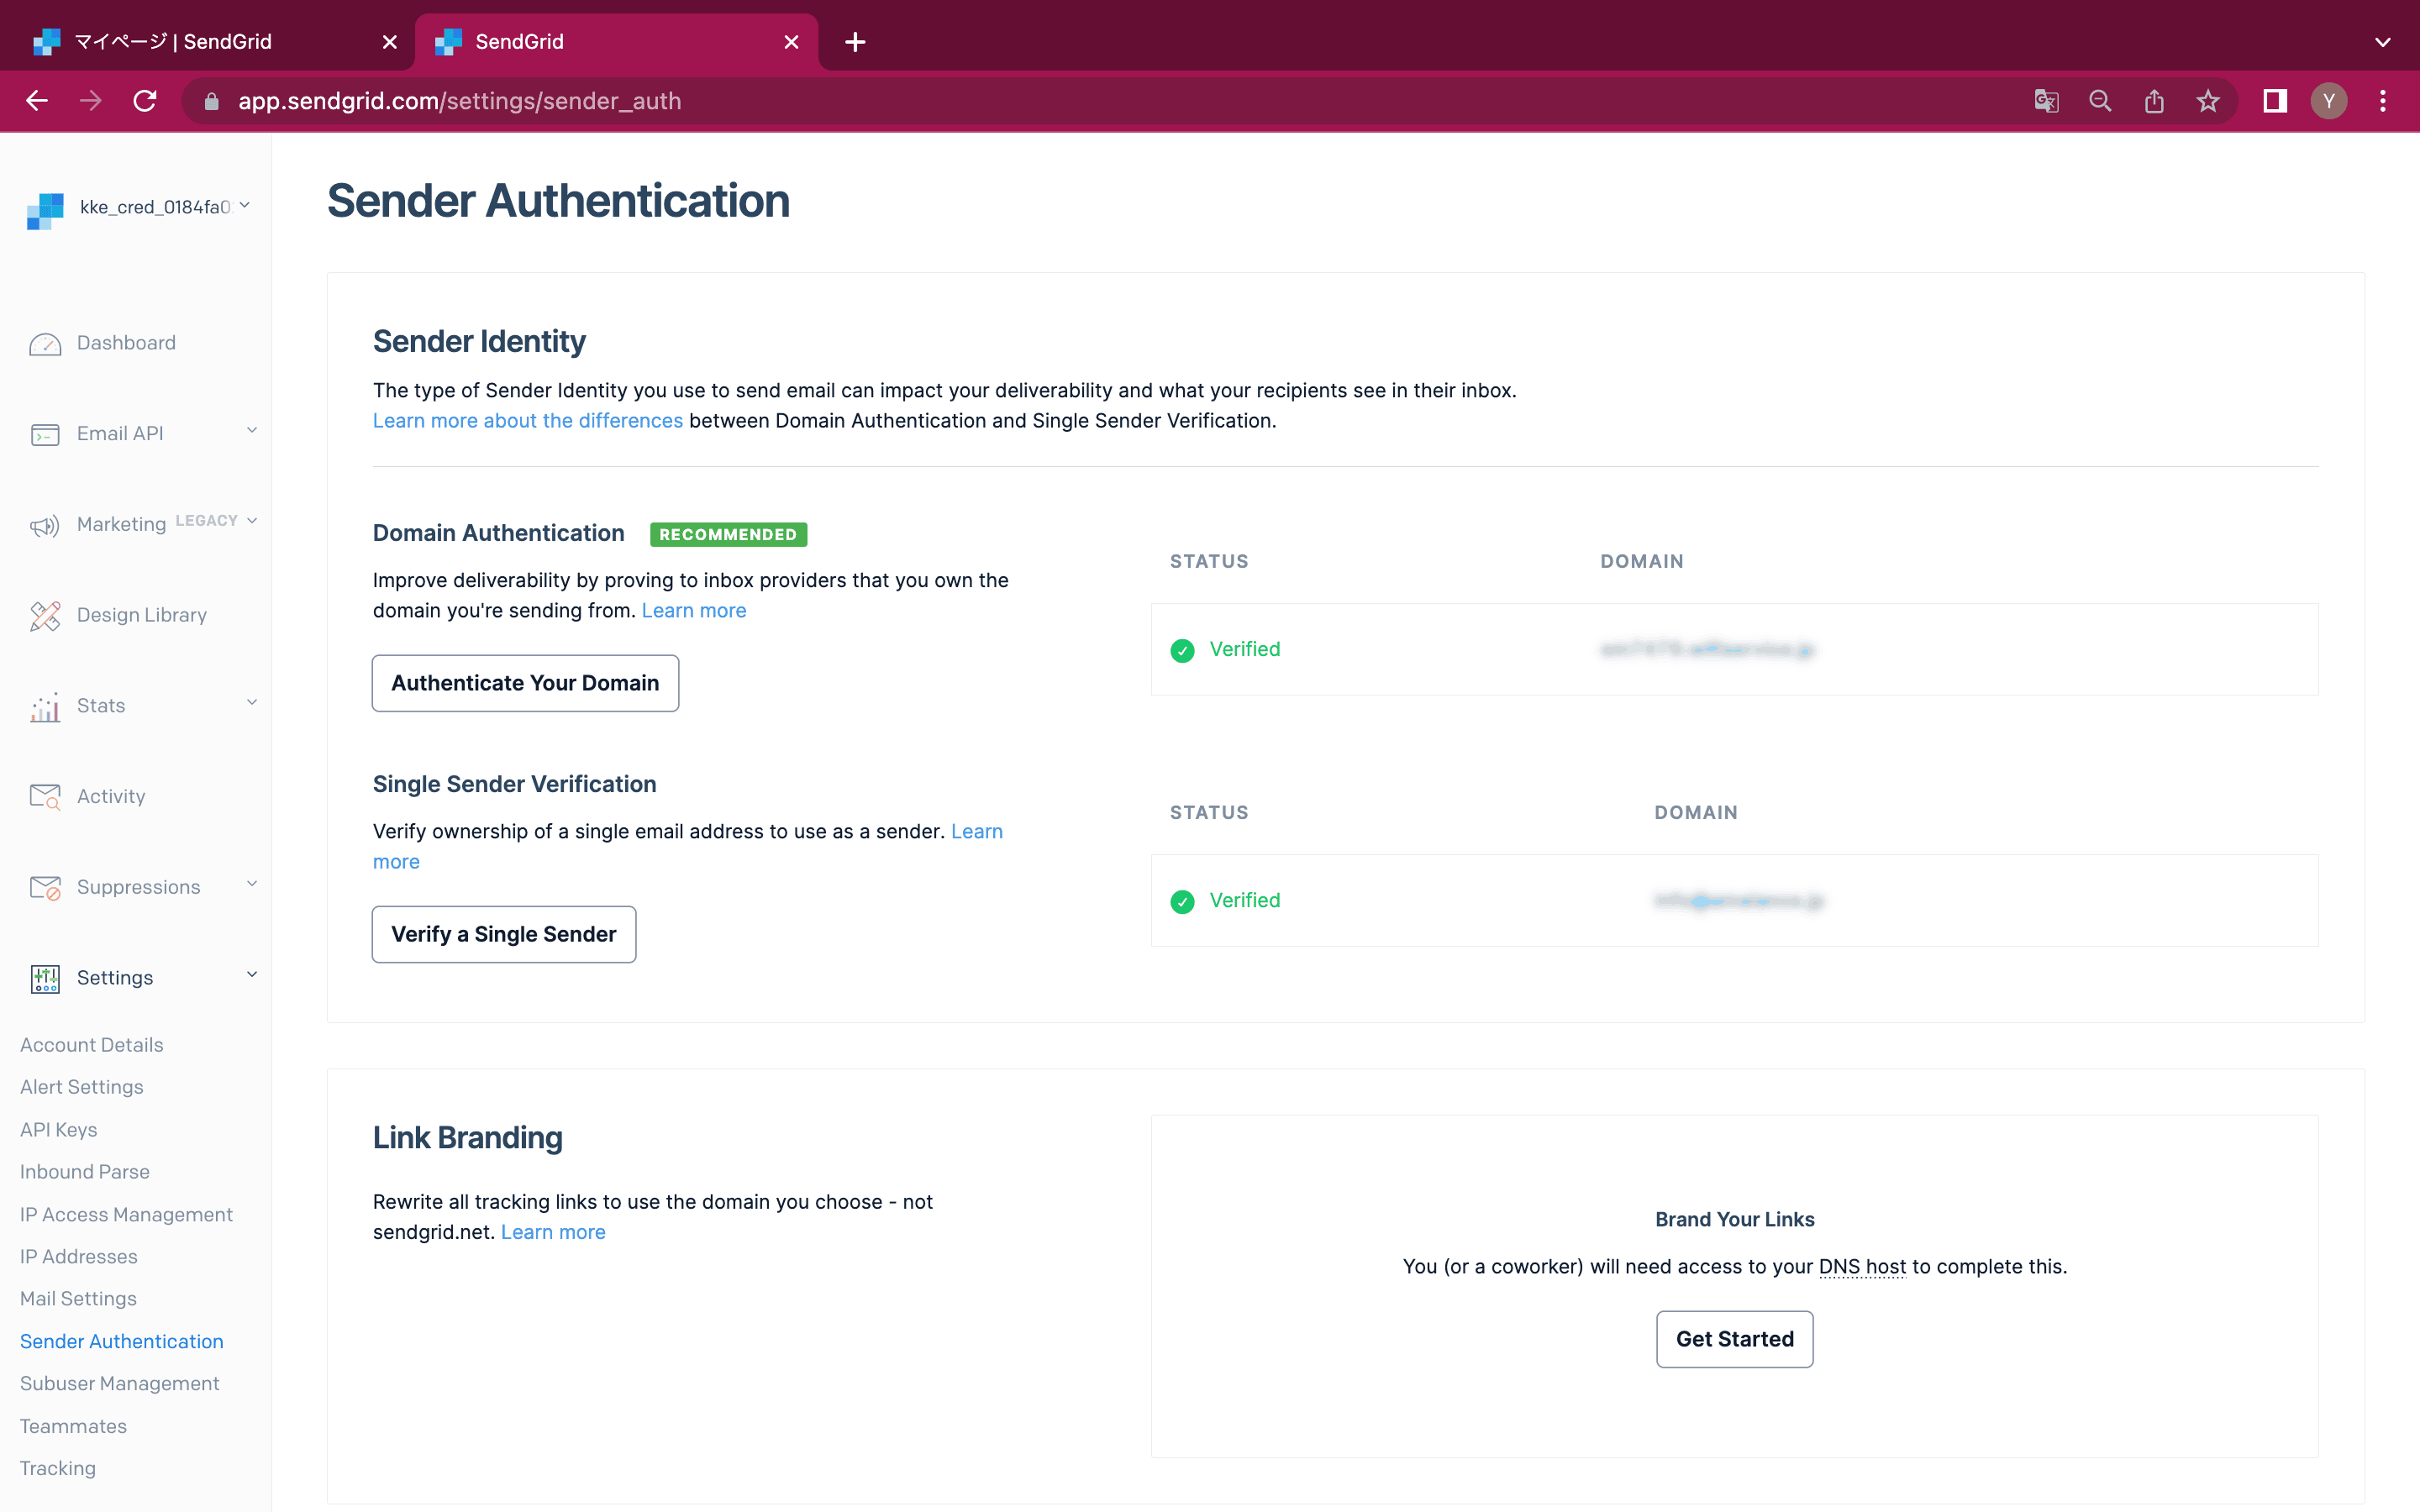Click the browser address bar URL

click(460, 101)
